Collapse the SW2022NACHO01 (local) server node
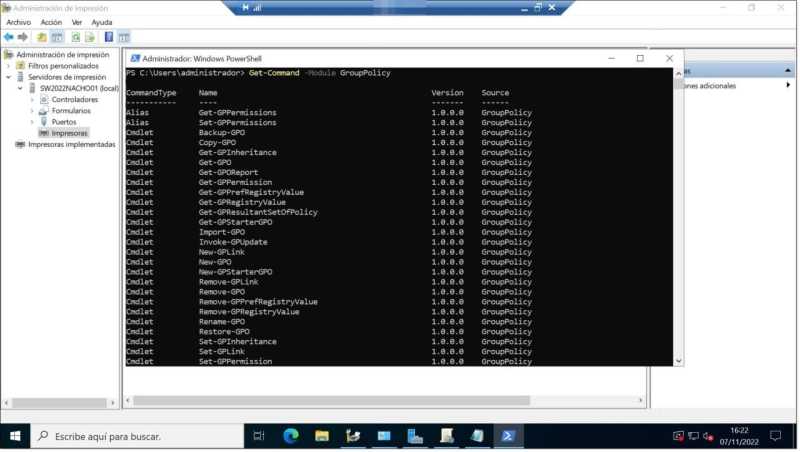The width and height of the screenshot is (800, 452). click(x=20, y=88)
